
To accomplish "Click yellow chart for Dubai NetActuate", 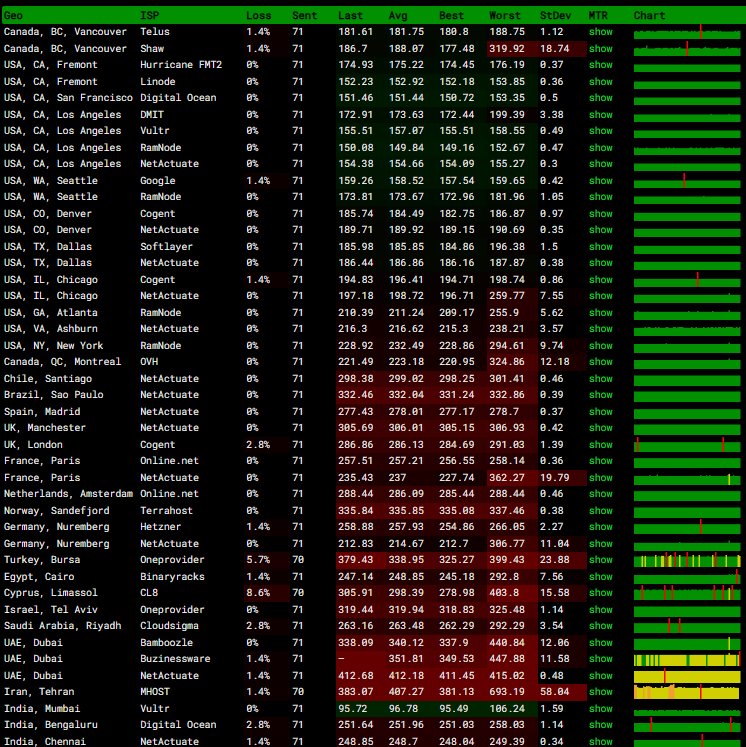I will tap(687, 676).
